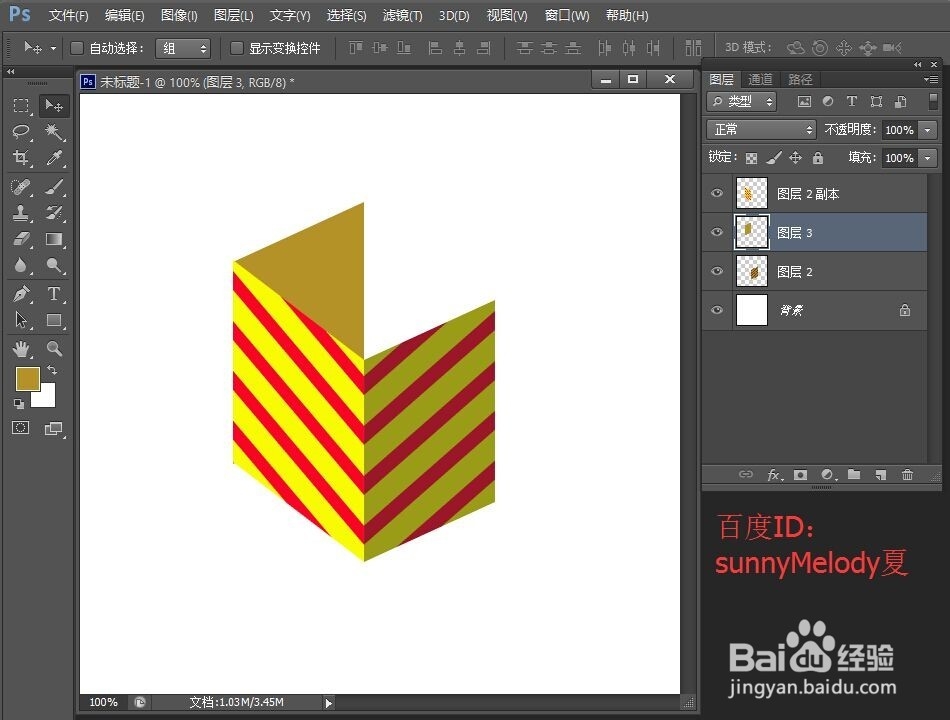The width and height of the screenshot is (950, 720).
Task: Select the 图层 2 副本 layer thumbnail
Action: point(751,193)
